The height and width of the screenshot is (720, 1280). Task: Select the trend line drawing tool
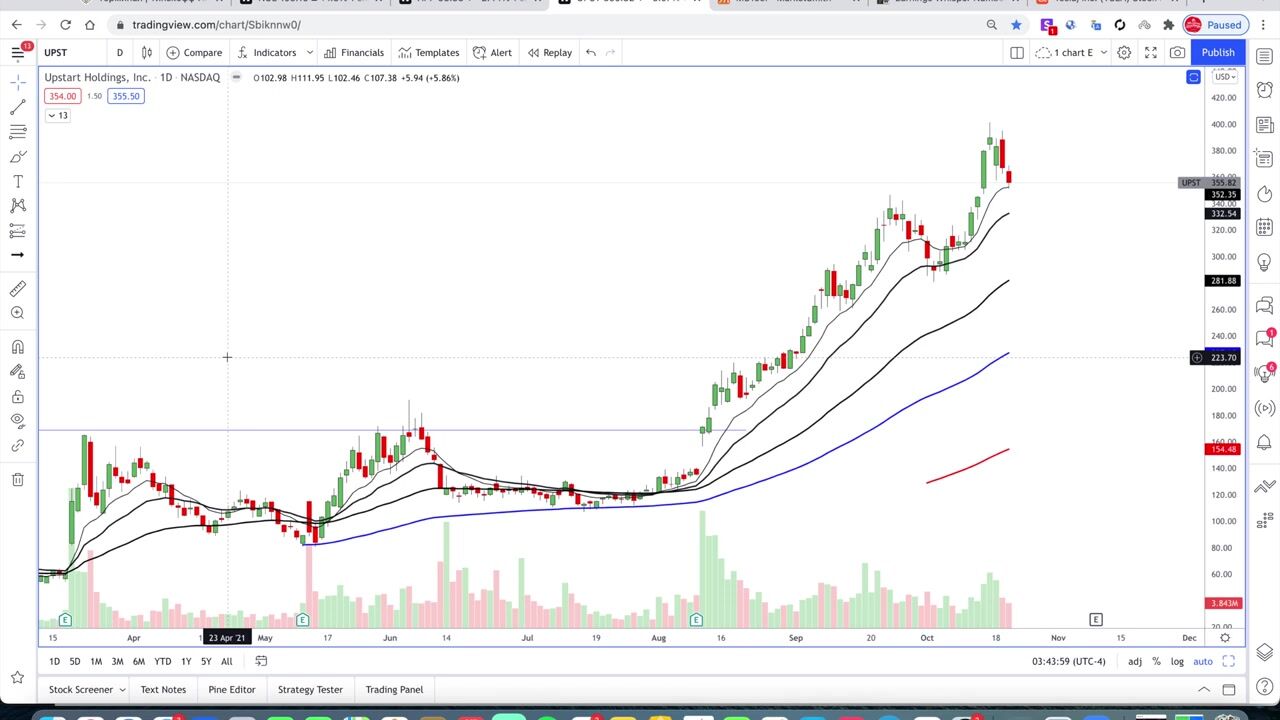coord(18,108)
